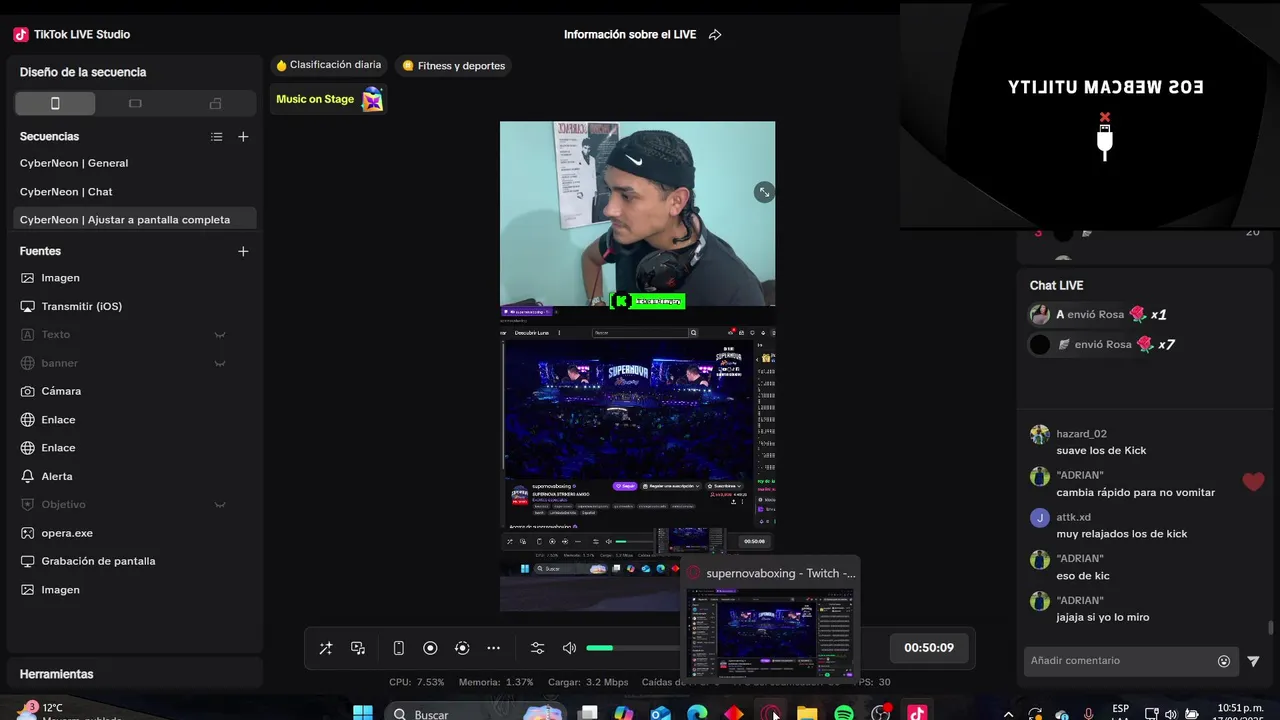This screenshot has height=720, width=1280.
Task: Select the Enlace source below Cámara
Action: click(x=135, y=420)
